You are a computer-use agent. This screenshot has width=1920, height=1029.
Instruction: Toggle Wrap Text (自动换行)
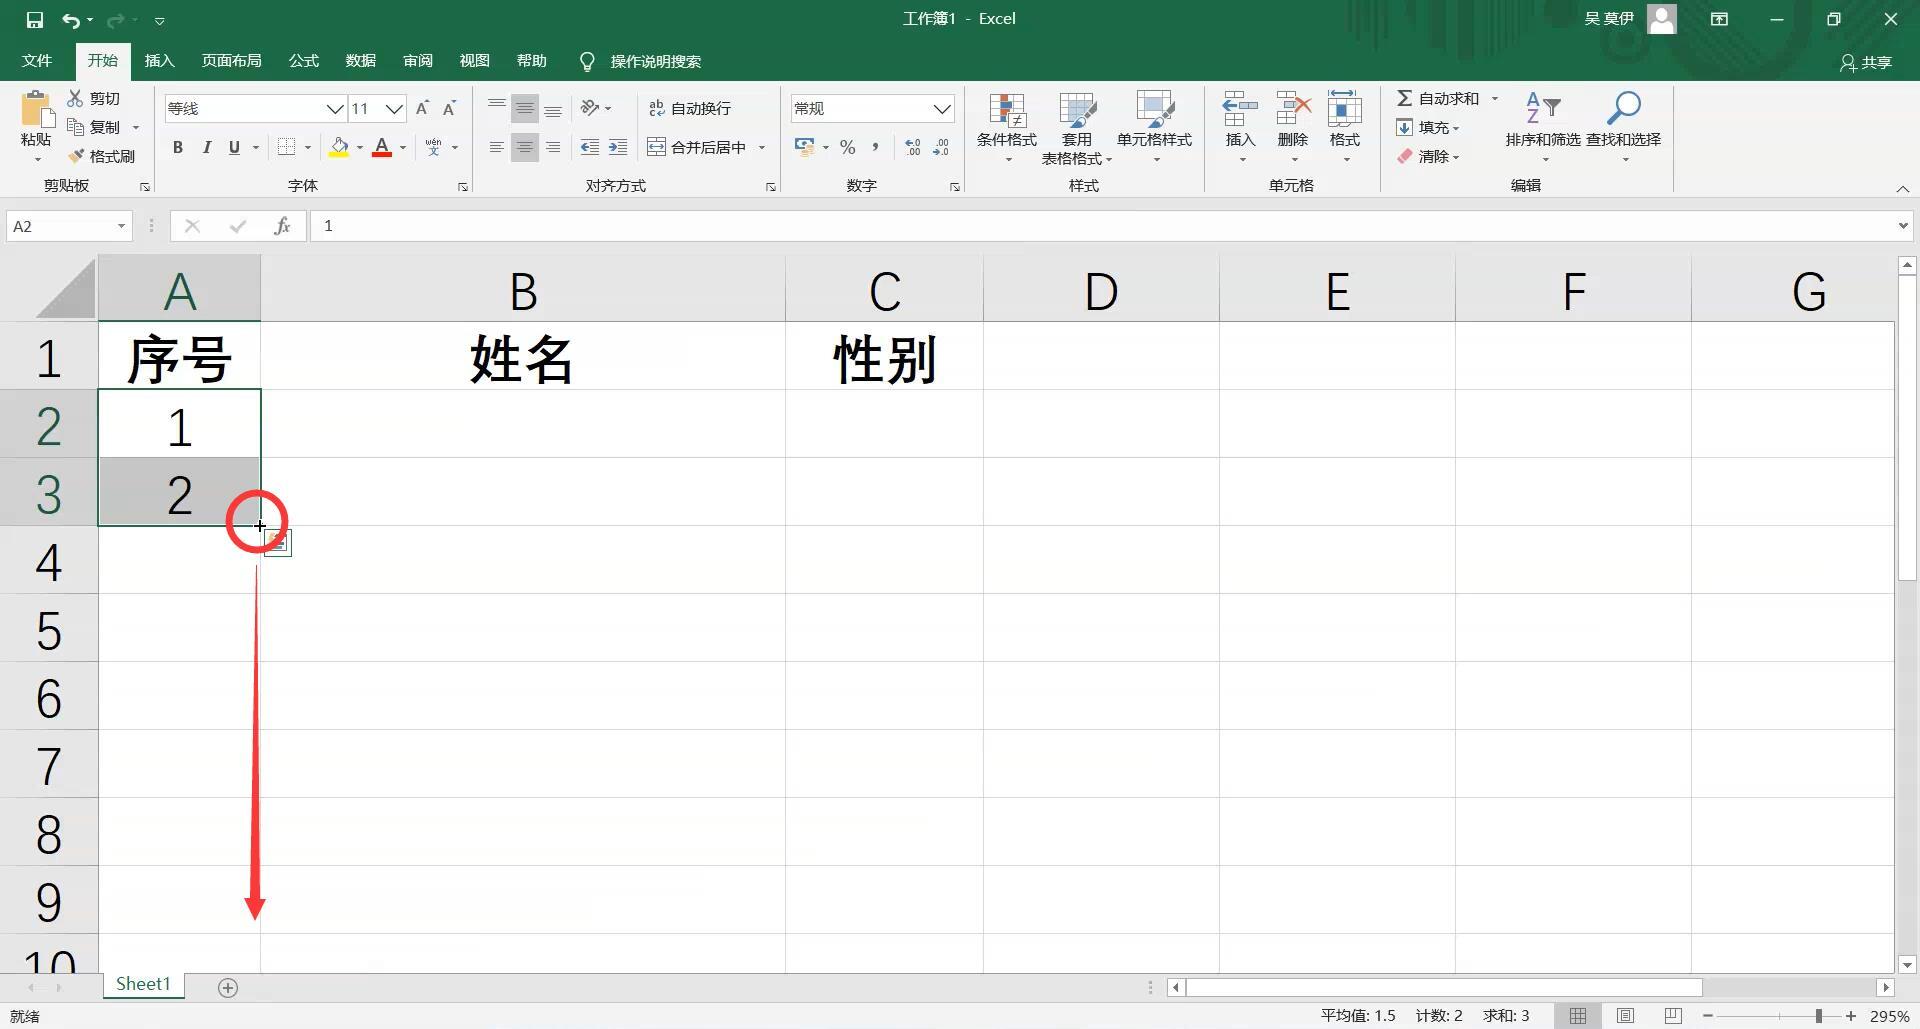691,108
